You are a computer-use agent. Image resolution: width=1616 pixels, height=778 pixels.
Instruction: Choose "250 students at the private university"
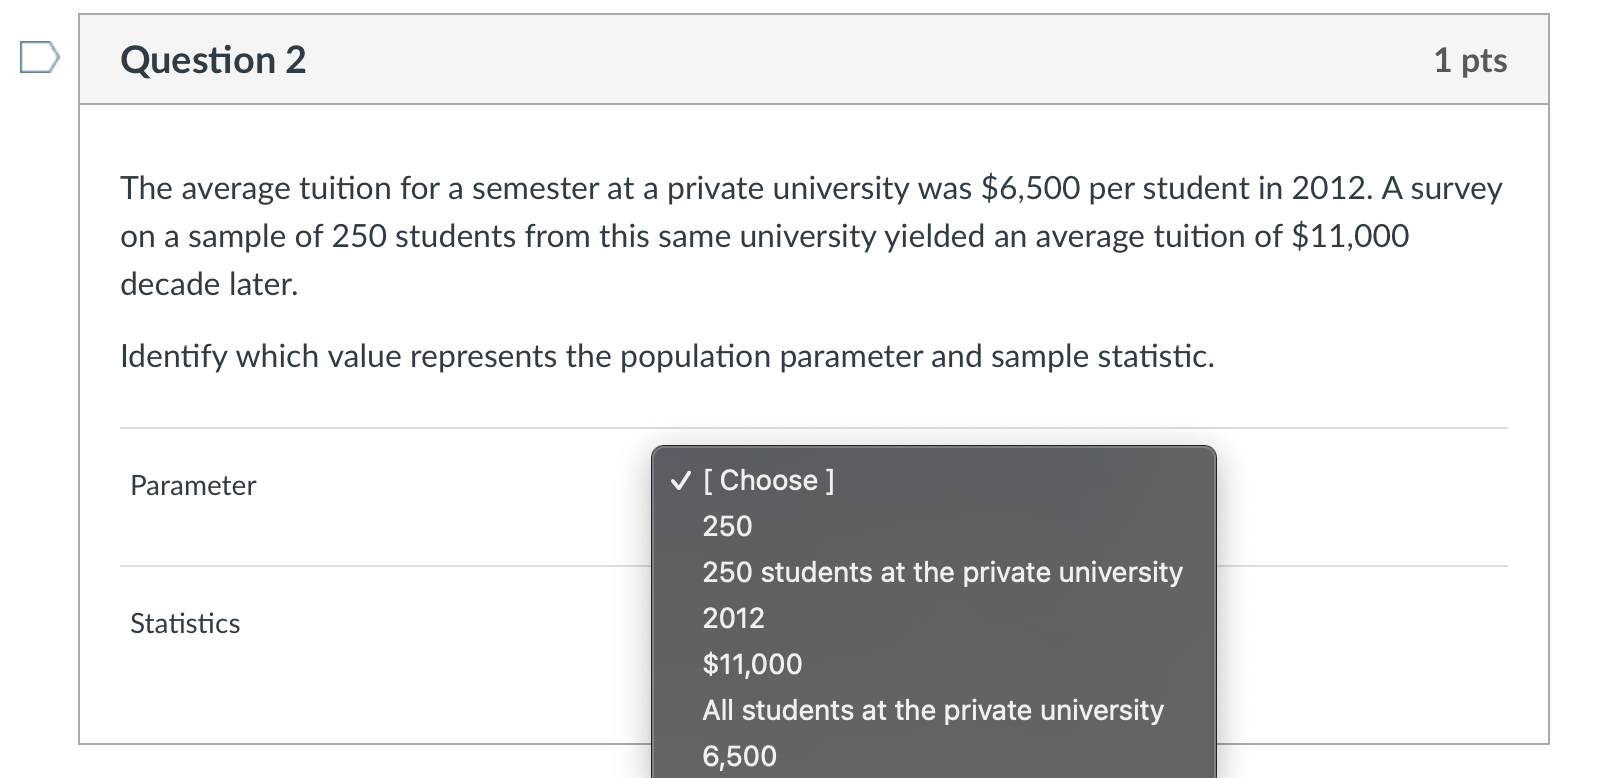[942, 573]
